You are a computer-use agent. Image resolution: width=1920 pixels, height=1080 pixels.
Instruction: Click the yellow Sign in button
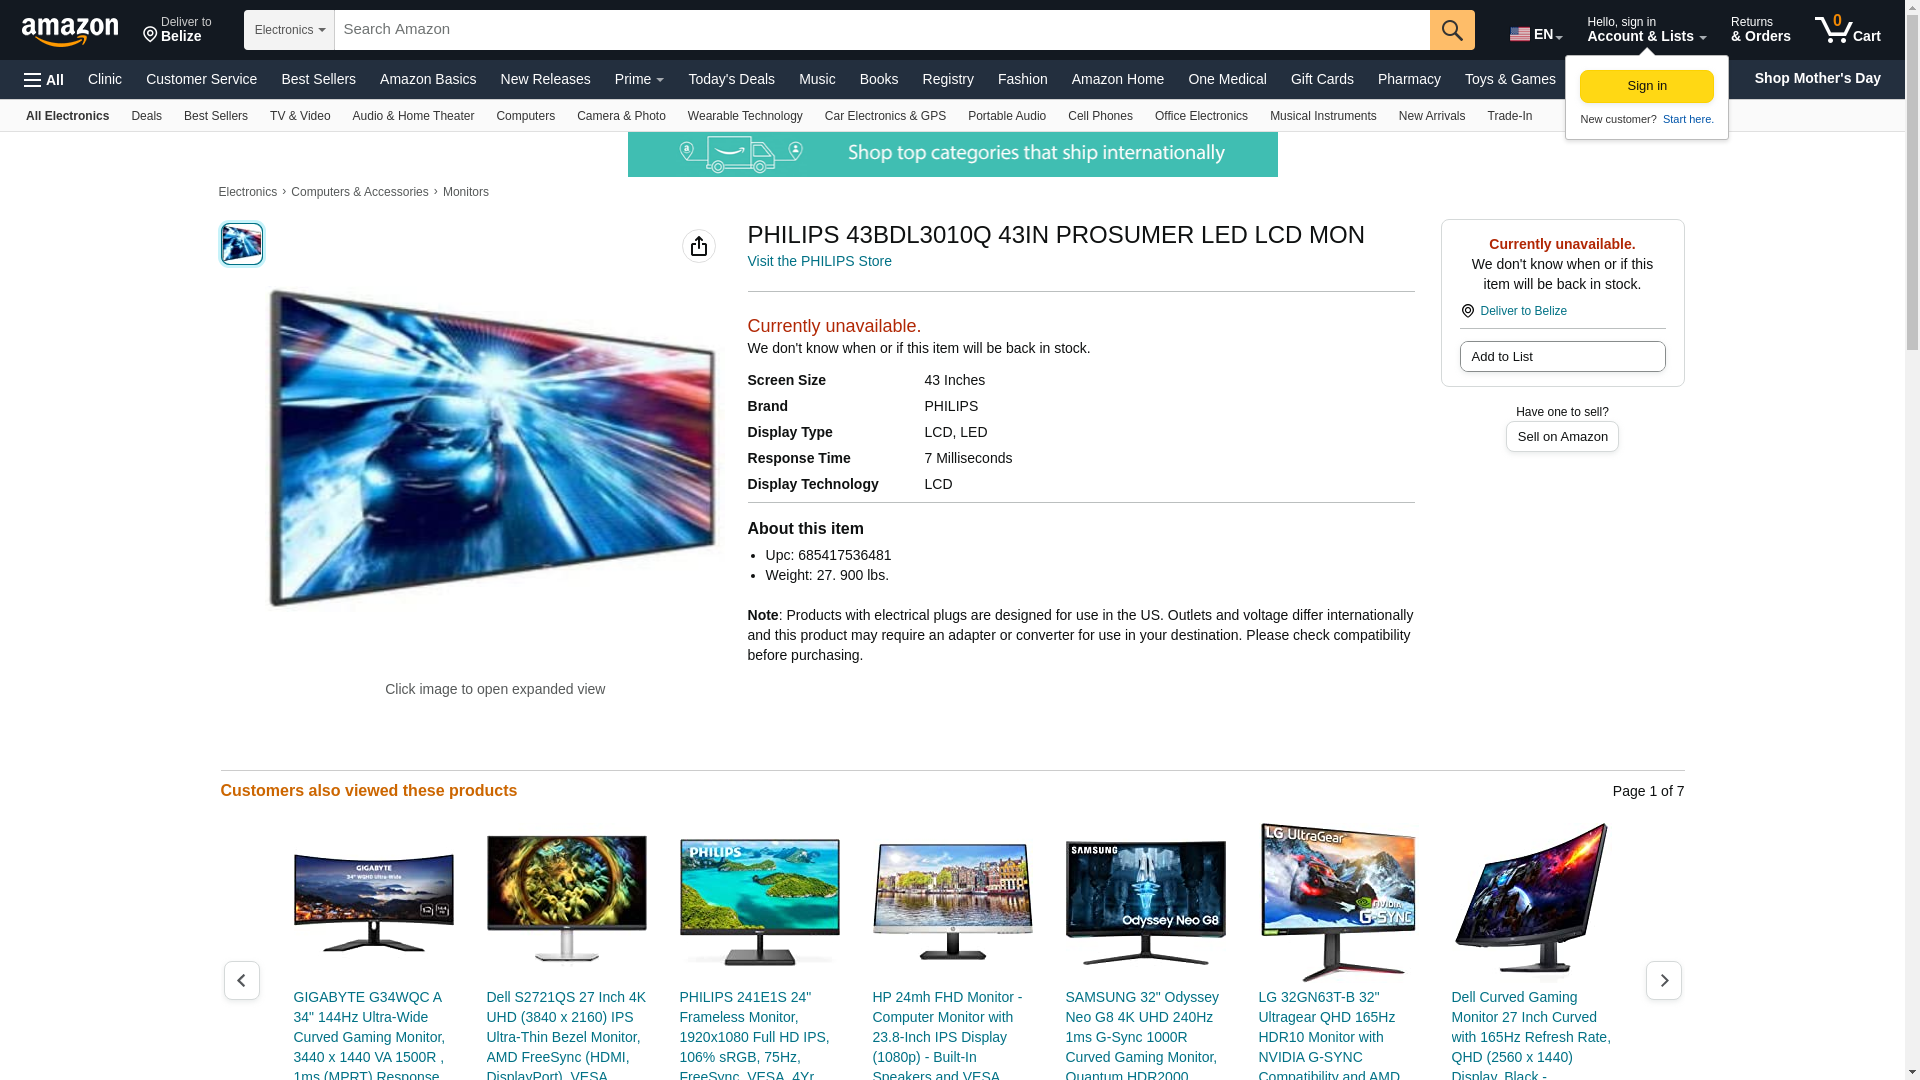(1646, 86)
